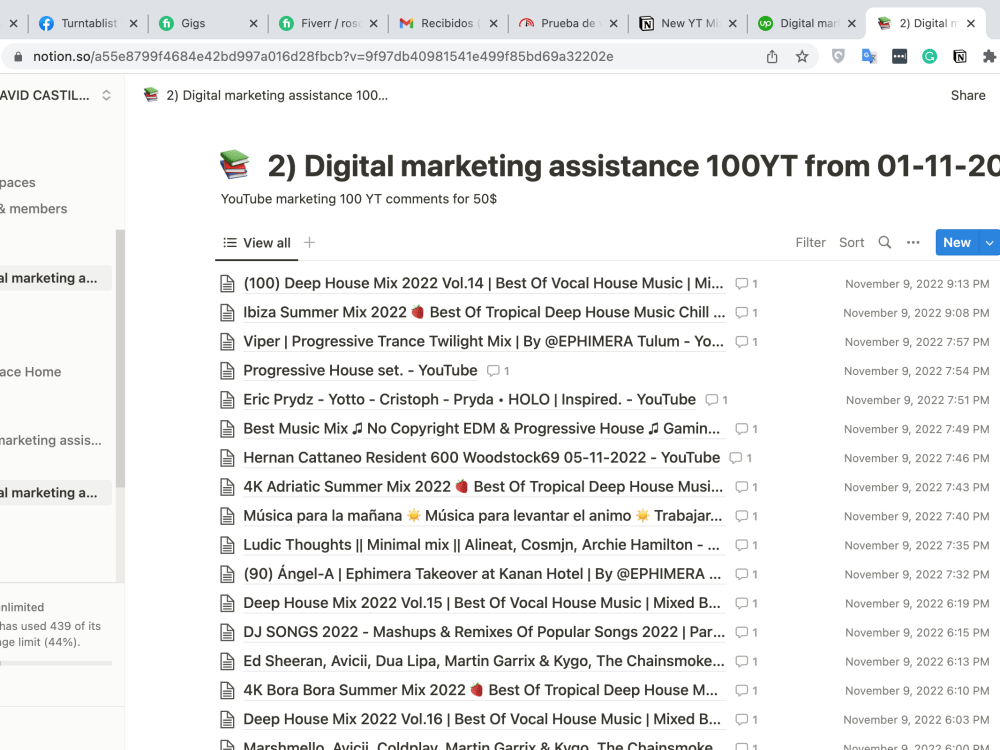Open the Sort option
Viewport: 1000px width, 750px height.
click(x=851, y=242)
